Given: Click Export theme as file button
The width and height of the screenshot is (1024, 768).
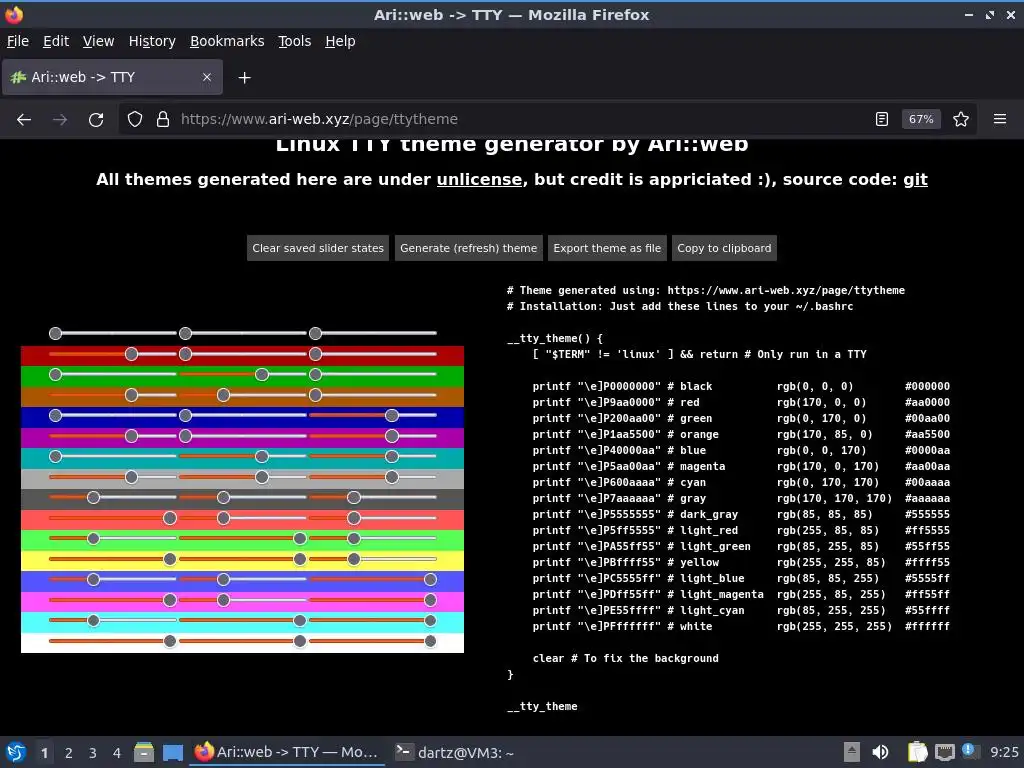Looking at the screenshot, I should click(x=607, y=248).
